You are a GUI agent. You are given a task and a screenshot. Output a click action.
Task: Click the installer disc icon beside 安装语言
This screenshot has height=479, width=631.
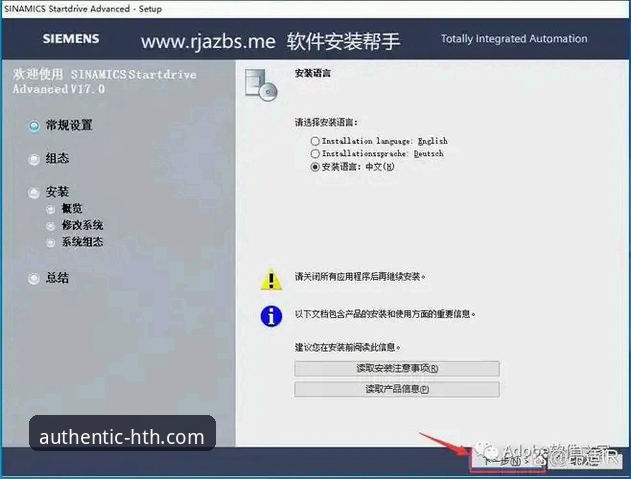tap(261, 85)
